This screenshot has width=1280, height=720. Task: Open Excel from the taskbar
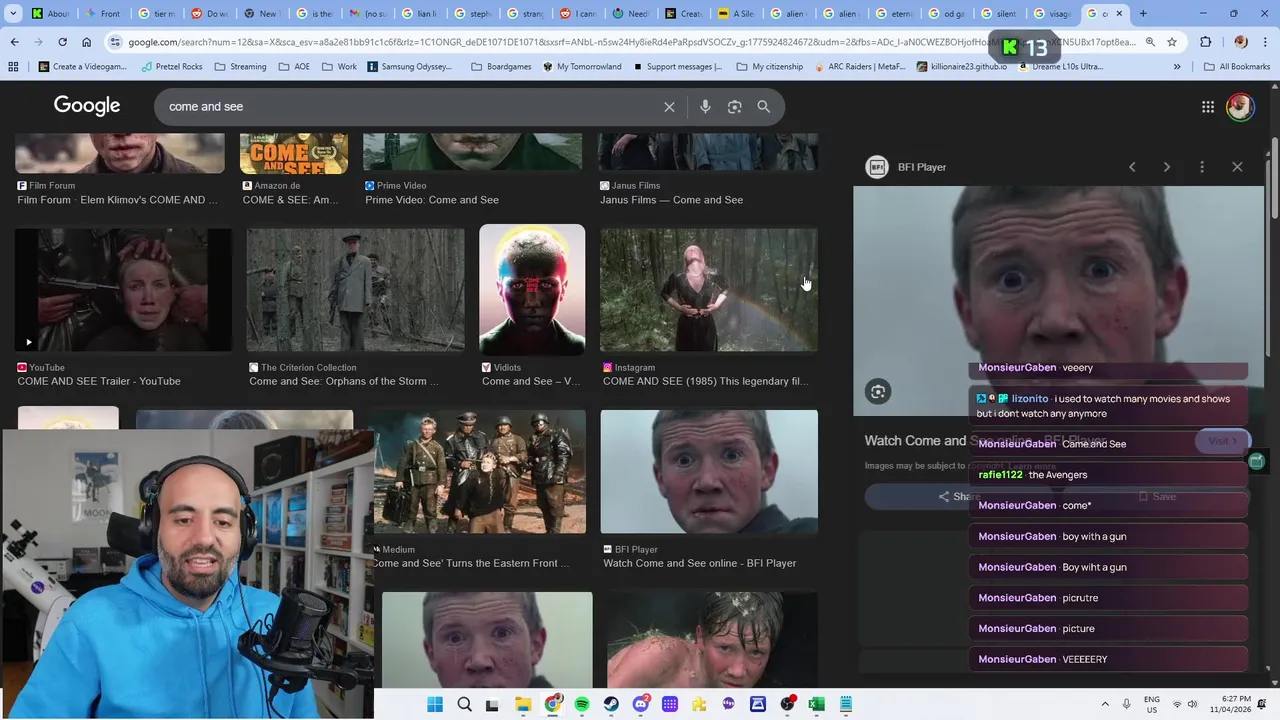(x=817, y=704)
